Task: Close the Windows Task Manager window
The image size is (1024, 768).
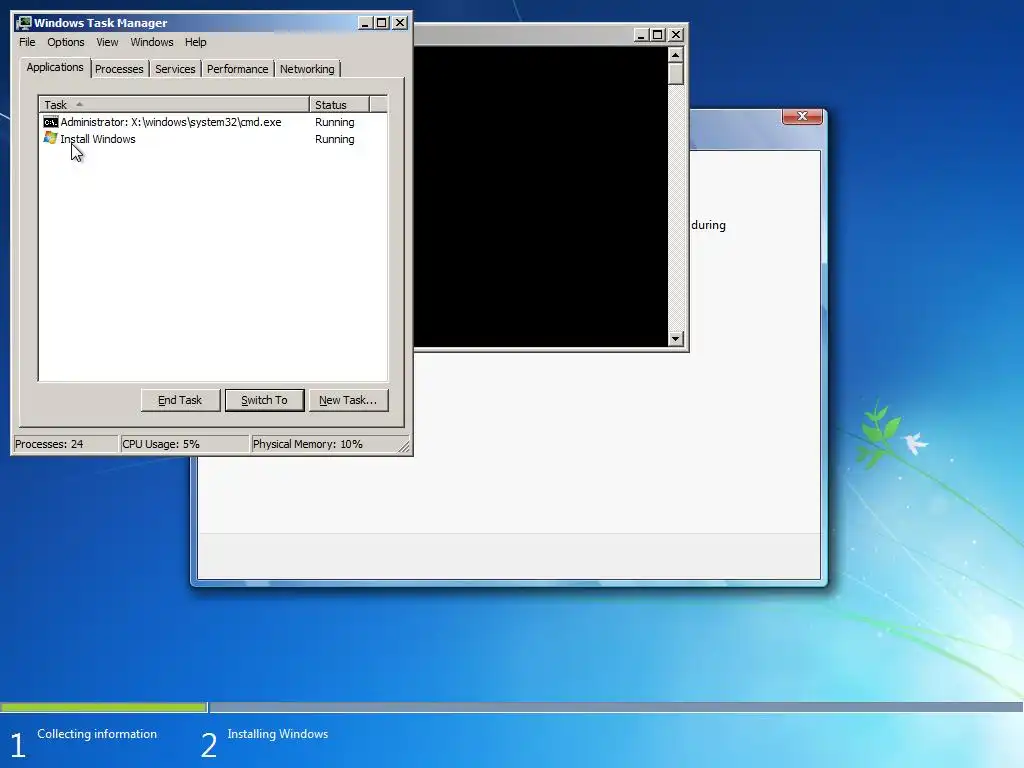Action: (400, 23)
